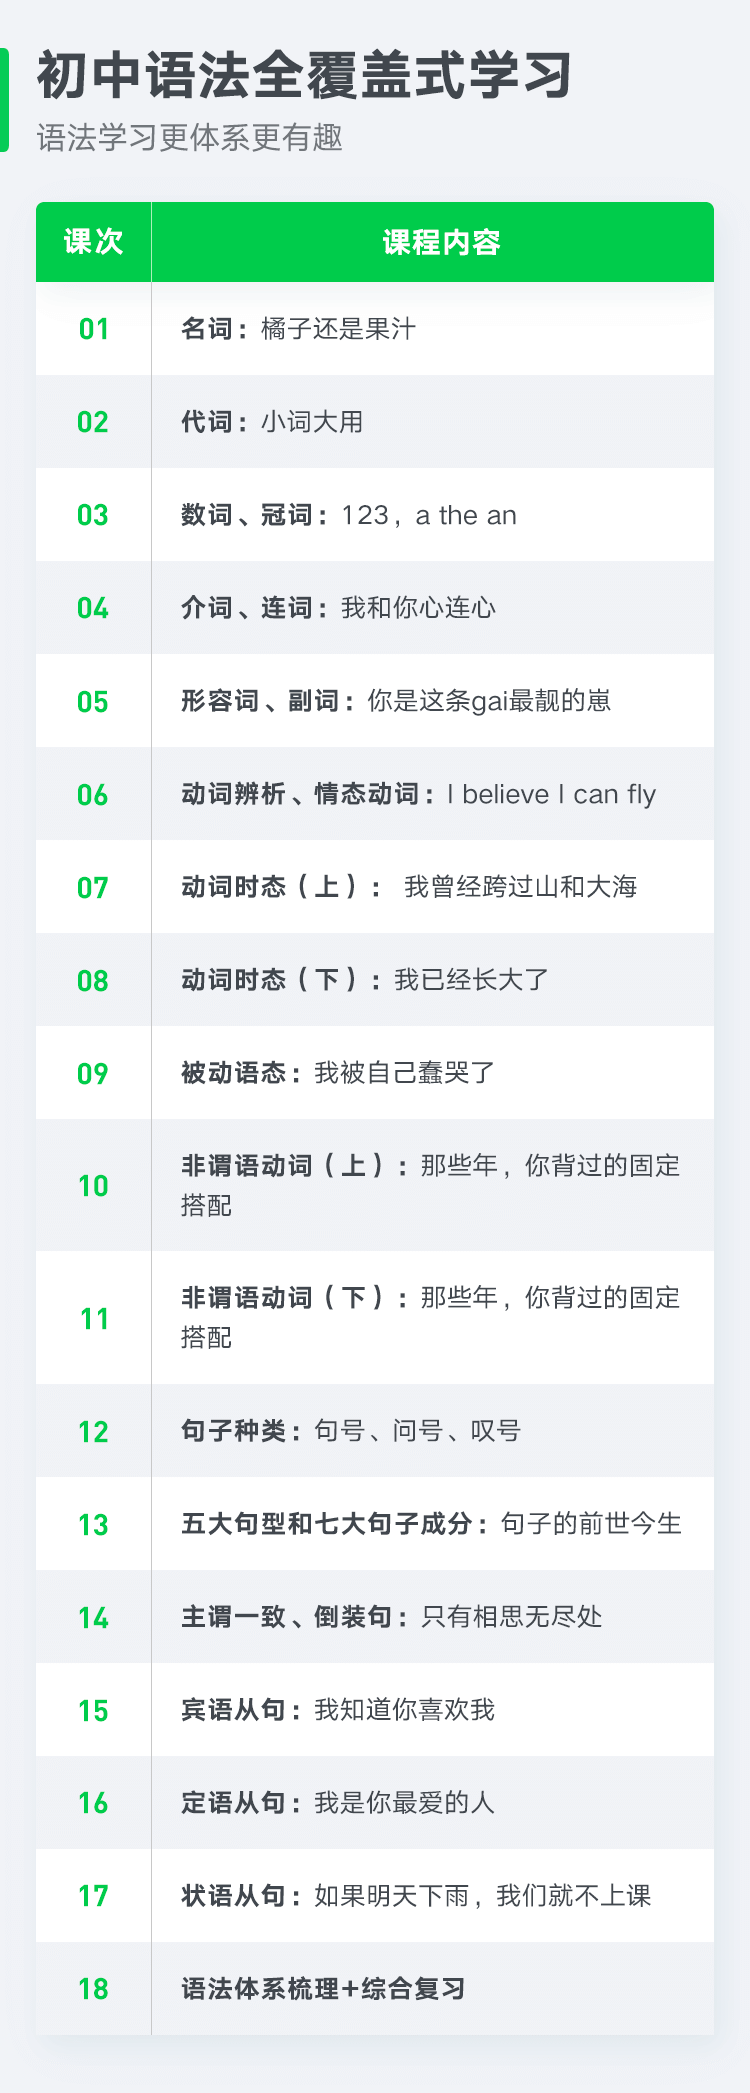Screen dimensions: 750x2093
Task: Select lesson 17 状语从句 row
Action: pos(375,1896)
